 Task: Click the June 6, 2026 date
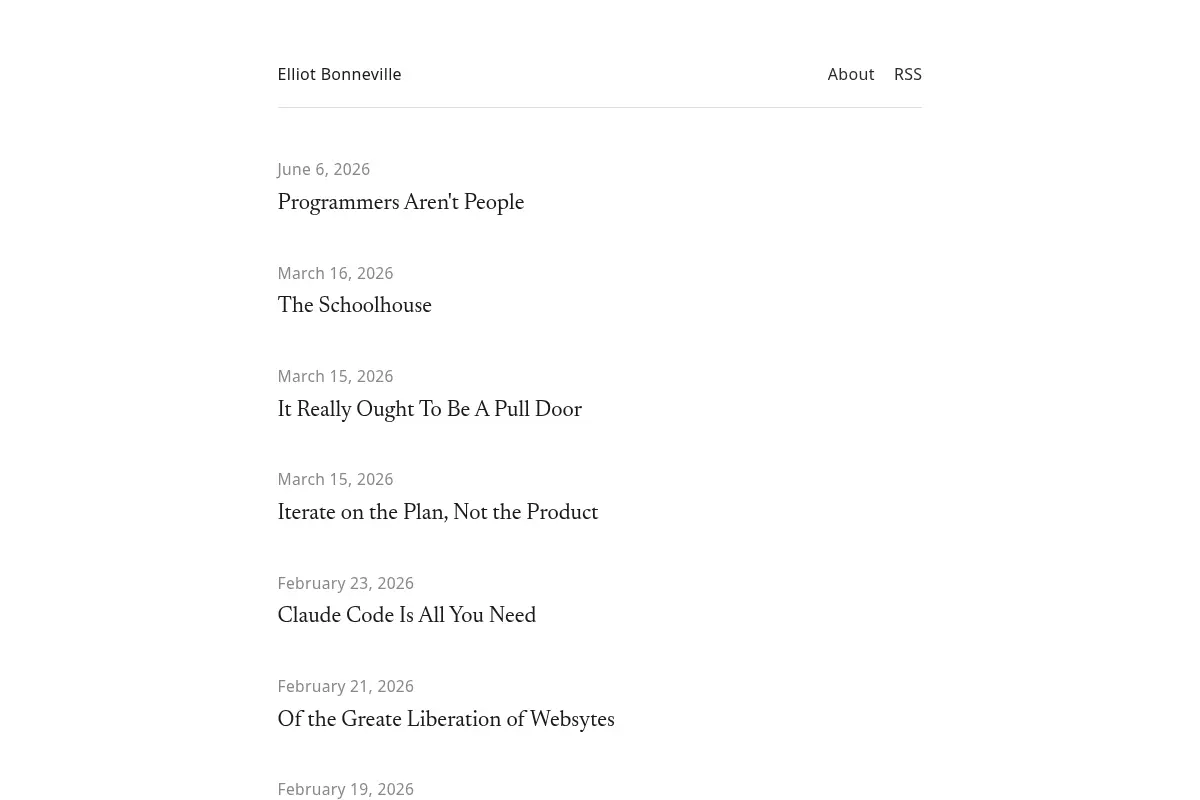323,169
